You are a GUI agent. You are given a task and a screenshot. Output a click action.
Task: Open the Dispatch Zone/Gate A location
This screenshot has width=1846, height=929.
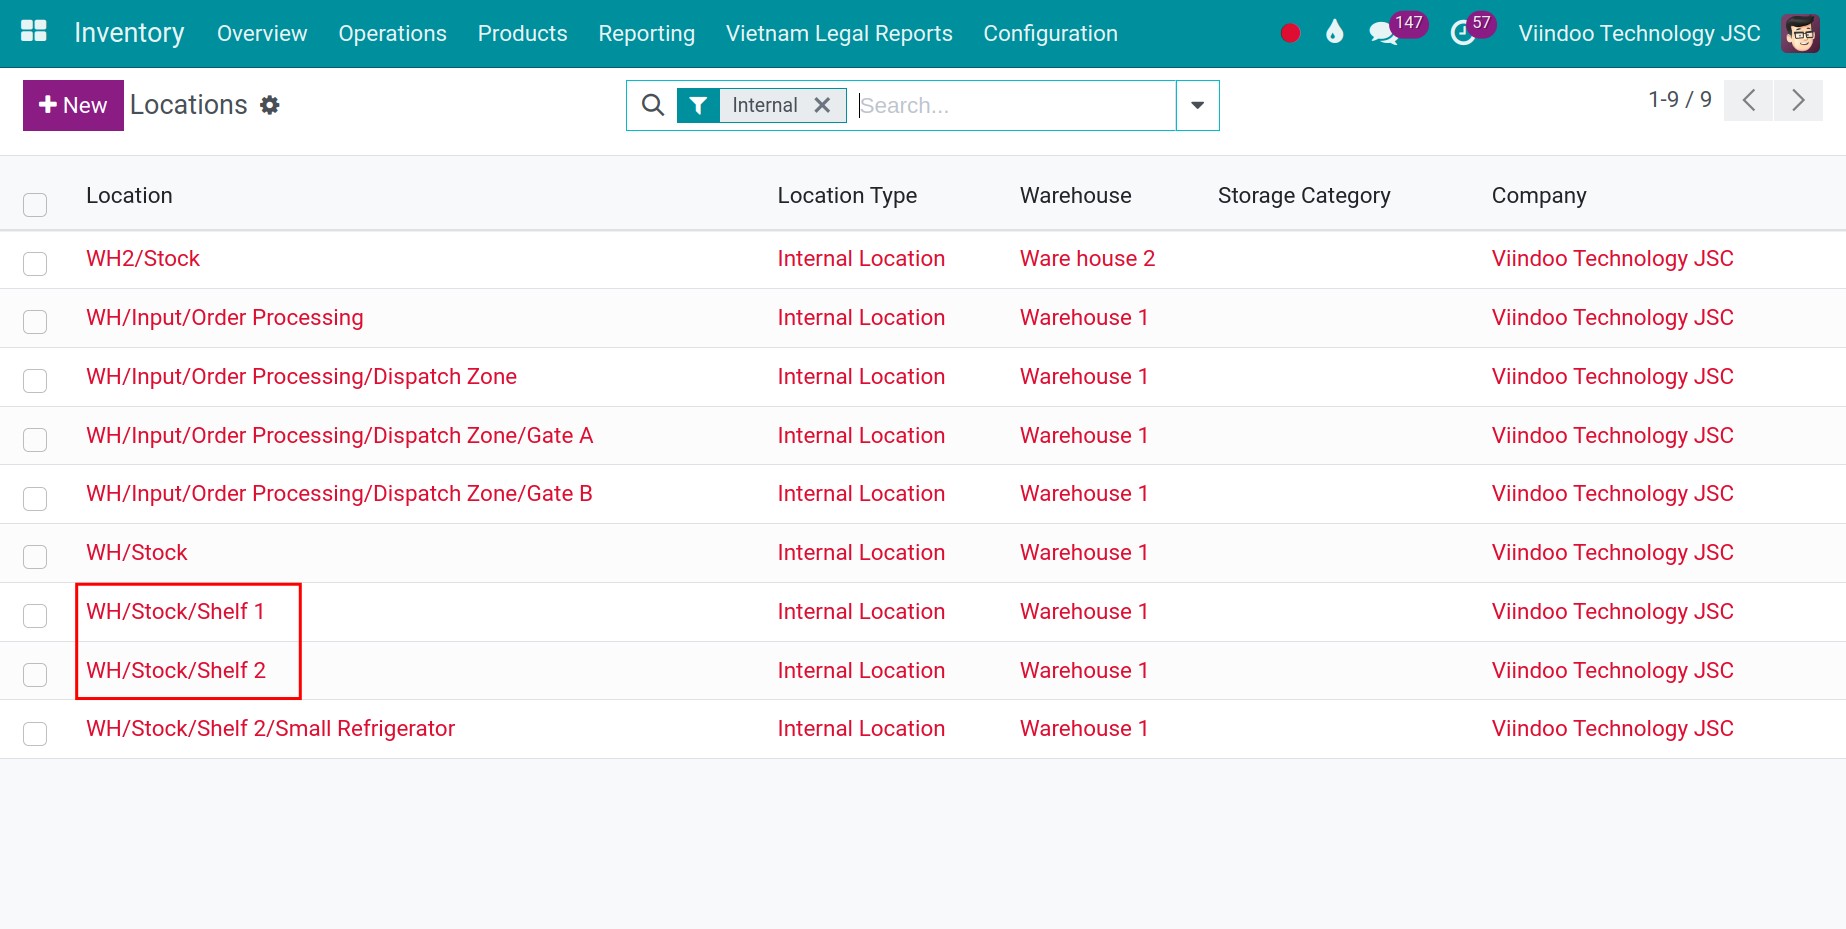click(340, 435)
